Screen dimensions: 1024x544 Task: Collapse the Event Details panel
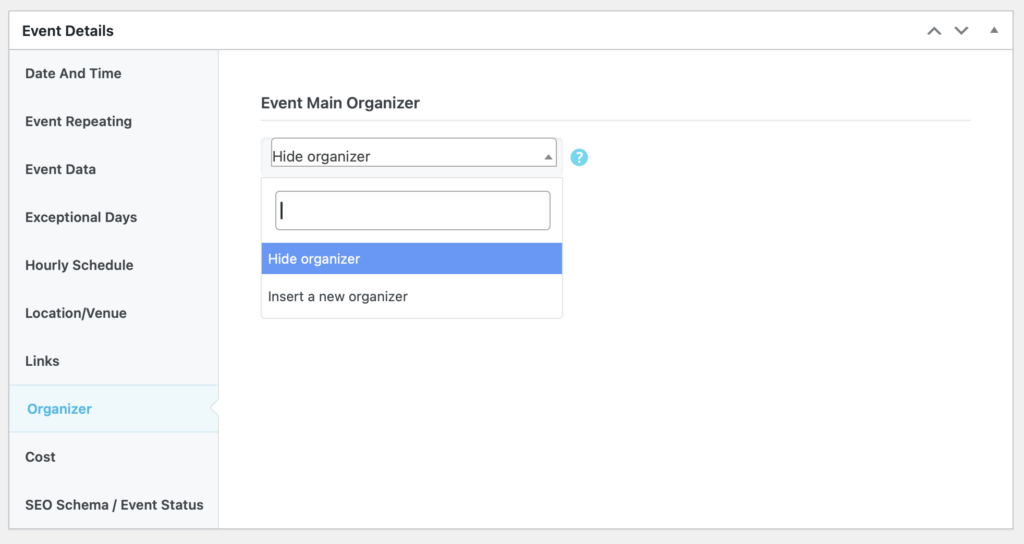click(x=994, y=31)
